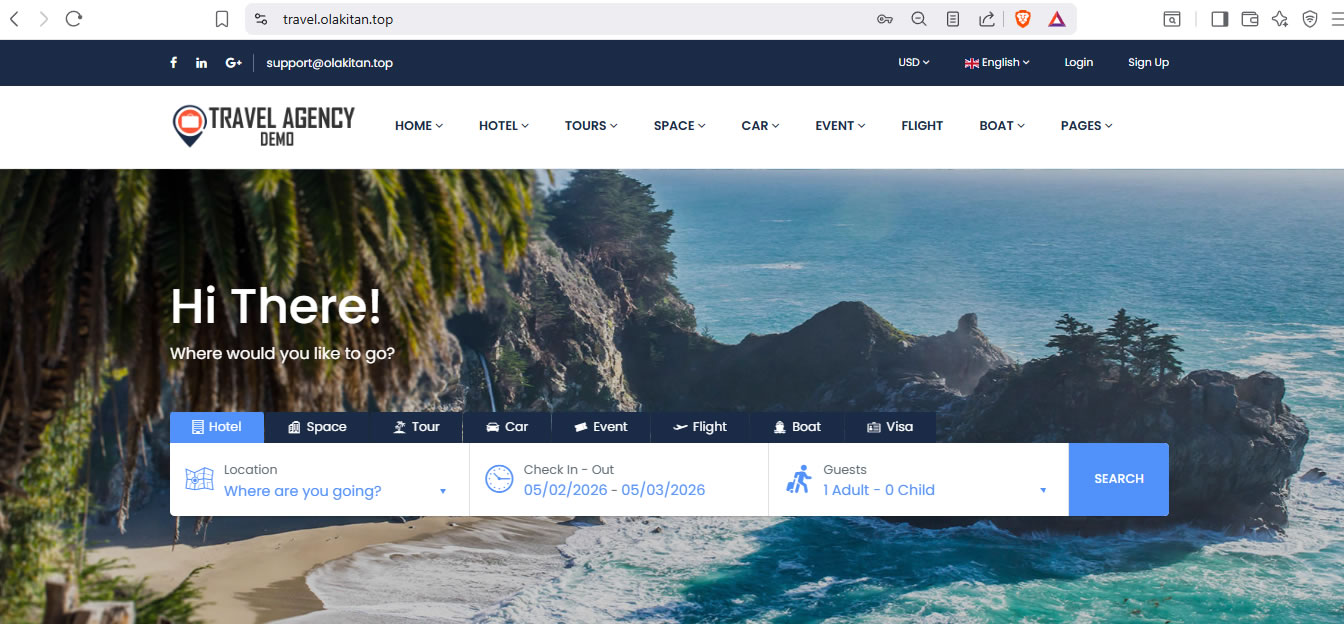Switch to the Boat search tab
This screenshot has width=1344, height=625.
(797, 427)
